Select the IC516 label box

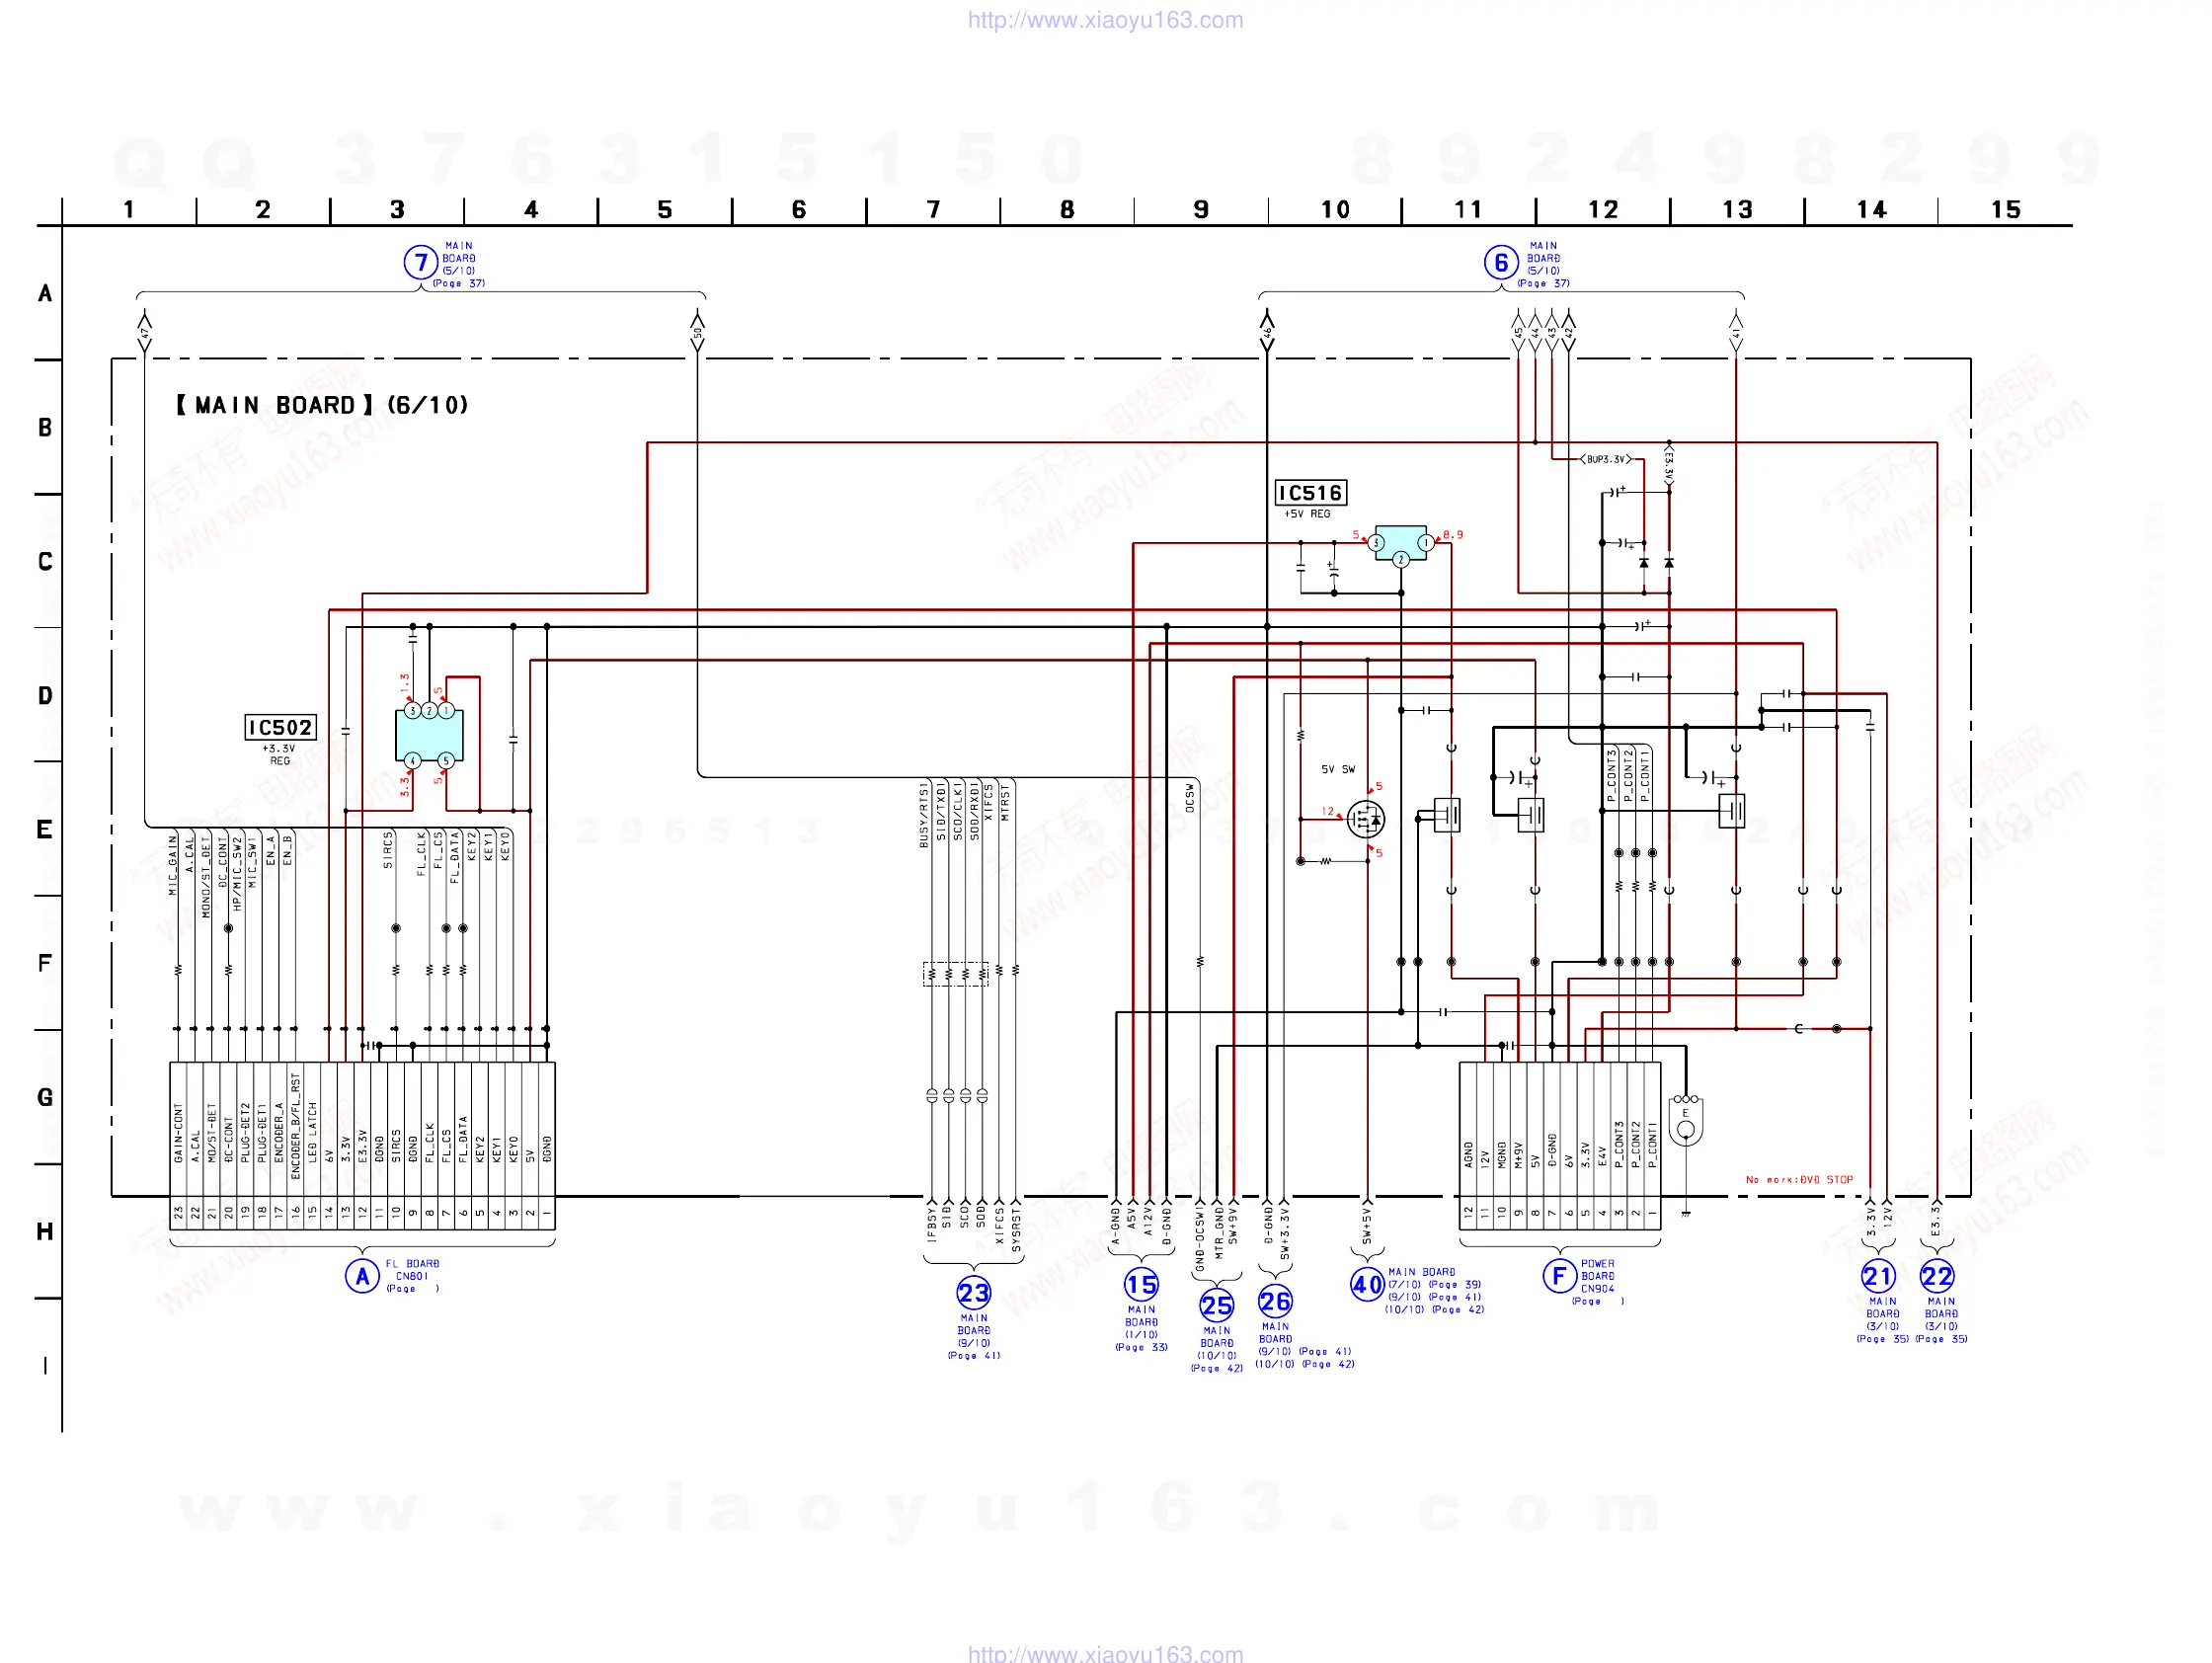[1310, 493]
